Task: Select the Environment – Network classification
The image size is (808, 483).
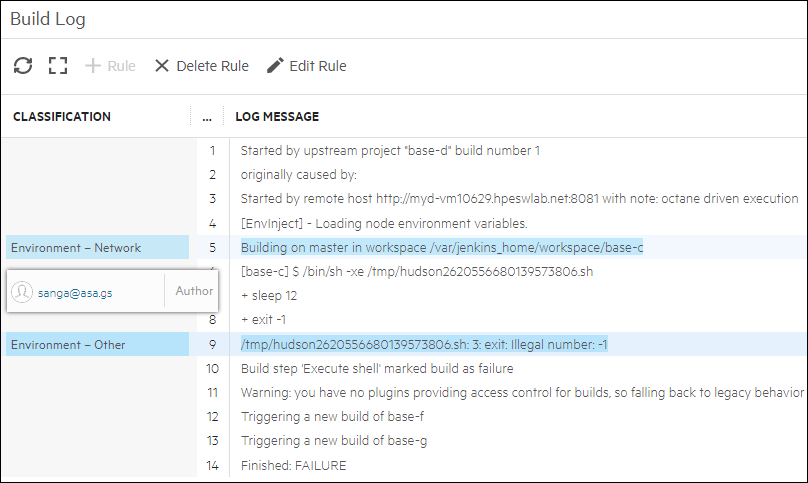Action: tap(76, 247)
